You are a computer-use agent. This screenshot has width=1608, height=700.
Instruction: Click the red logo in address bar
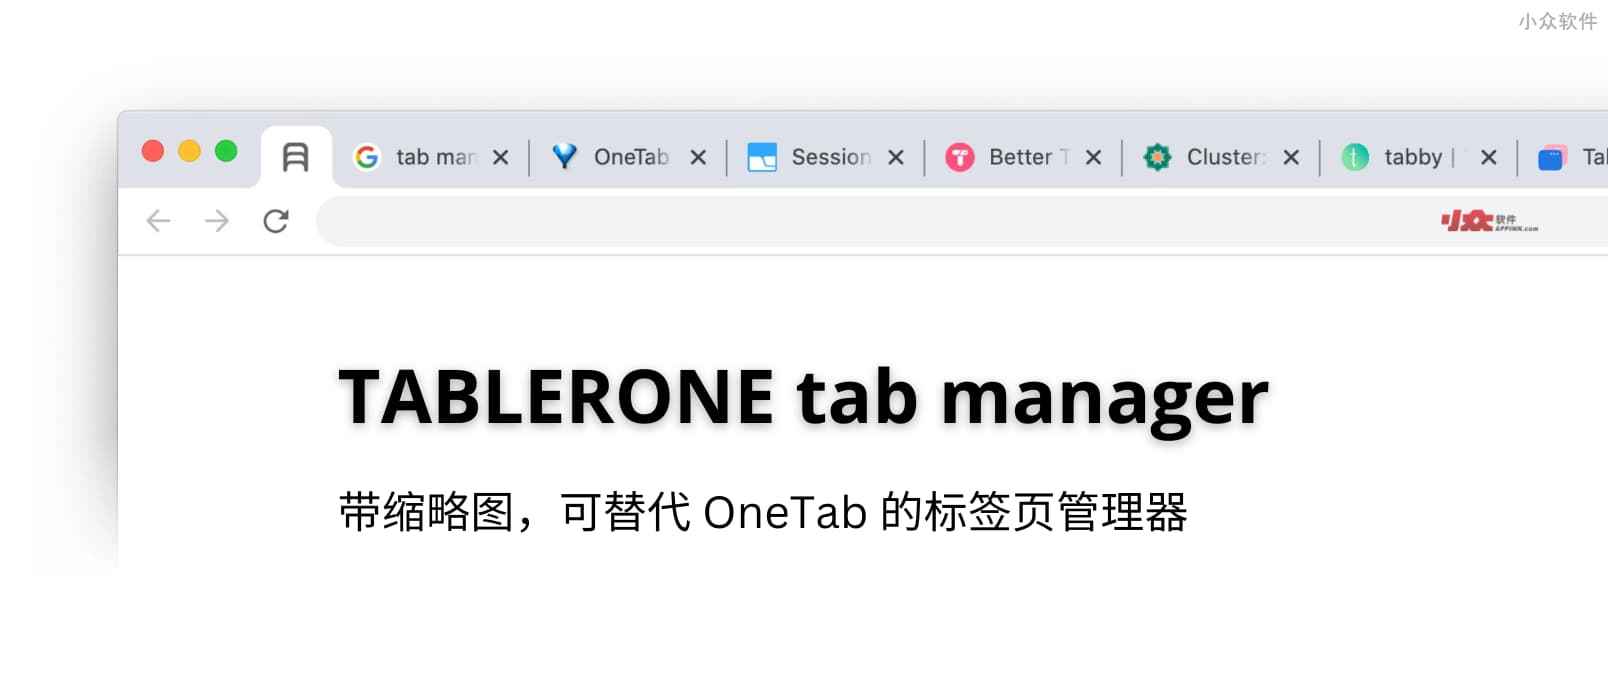(1489, 221)
